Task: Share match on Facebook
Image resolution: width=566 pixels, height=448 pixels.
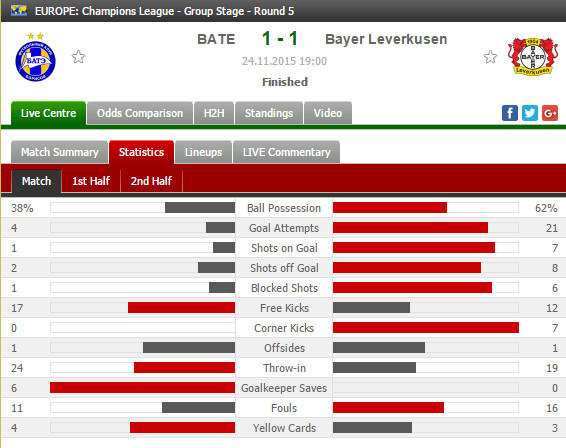Action: [x=510, y=113]
